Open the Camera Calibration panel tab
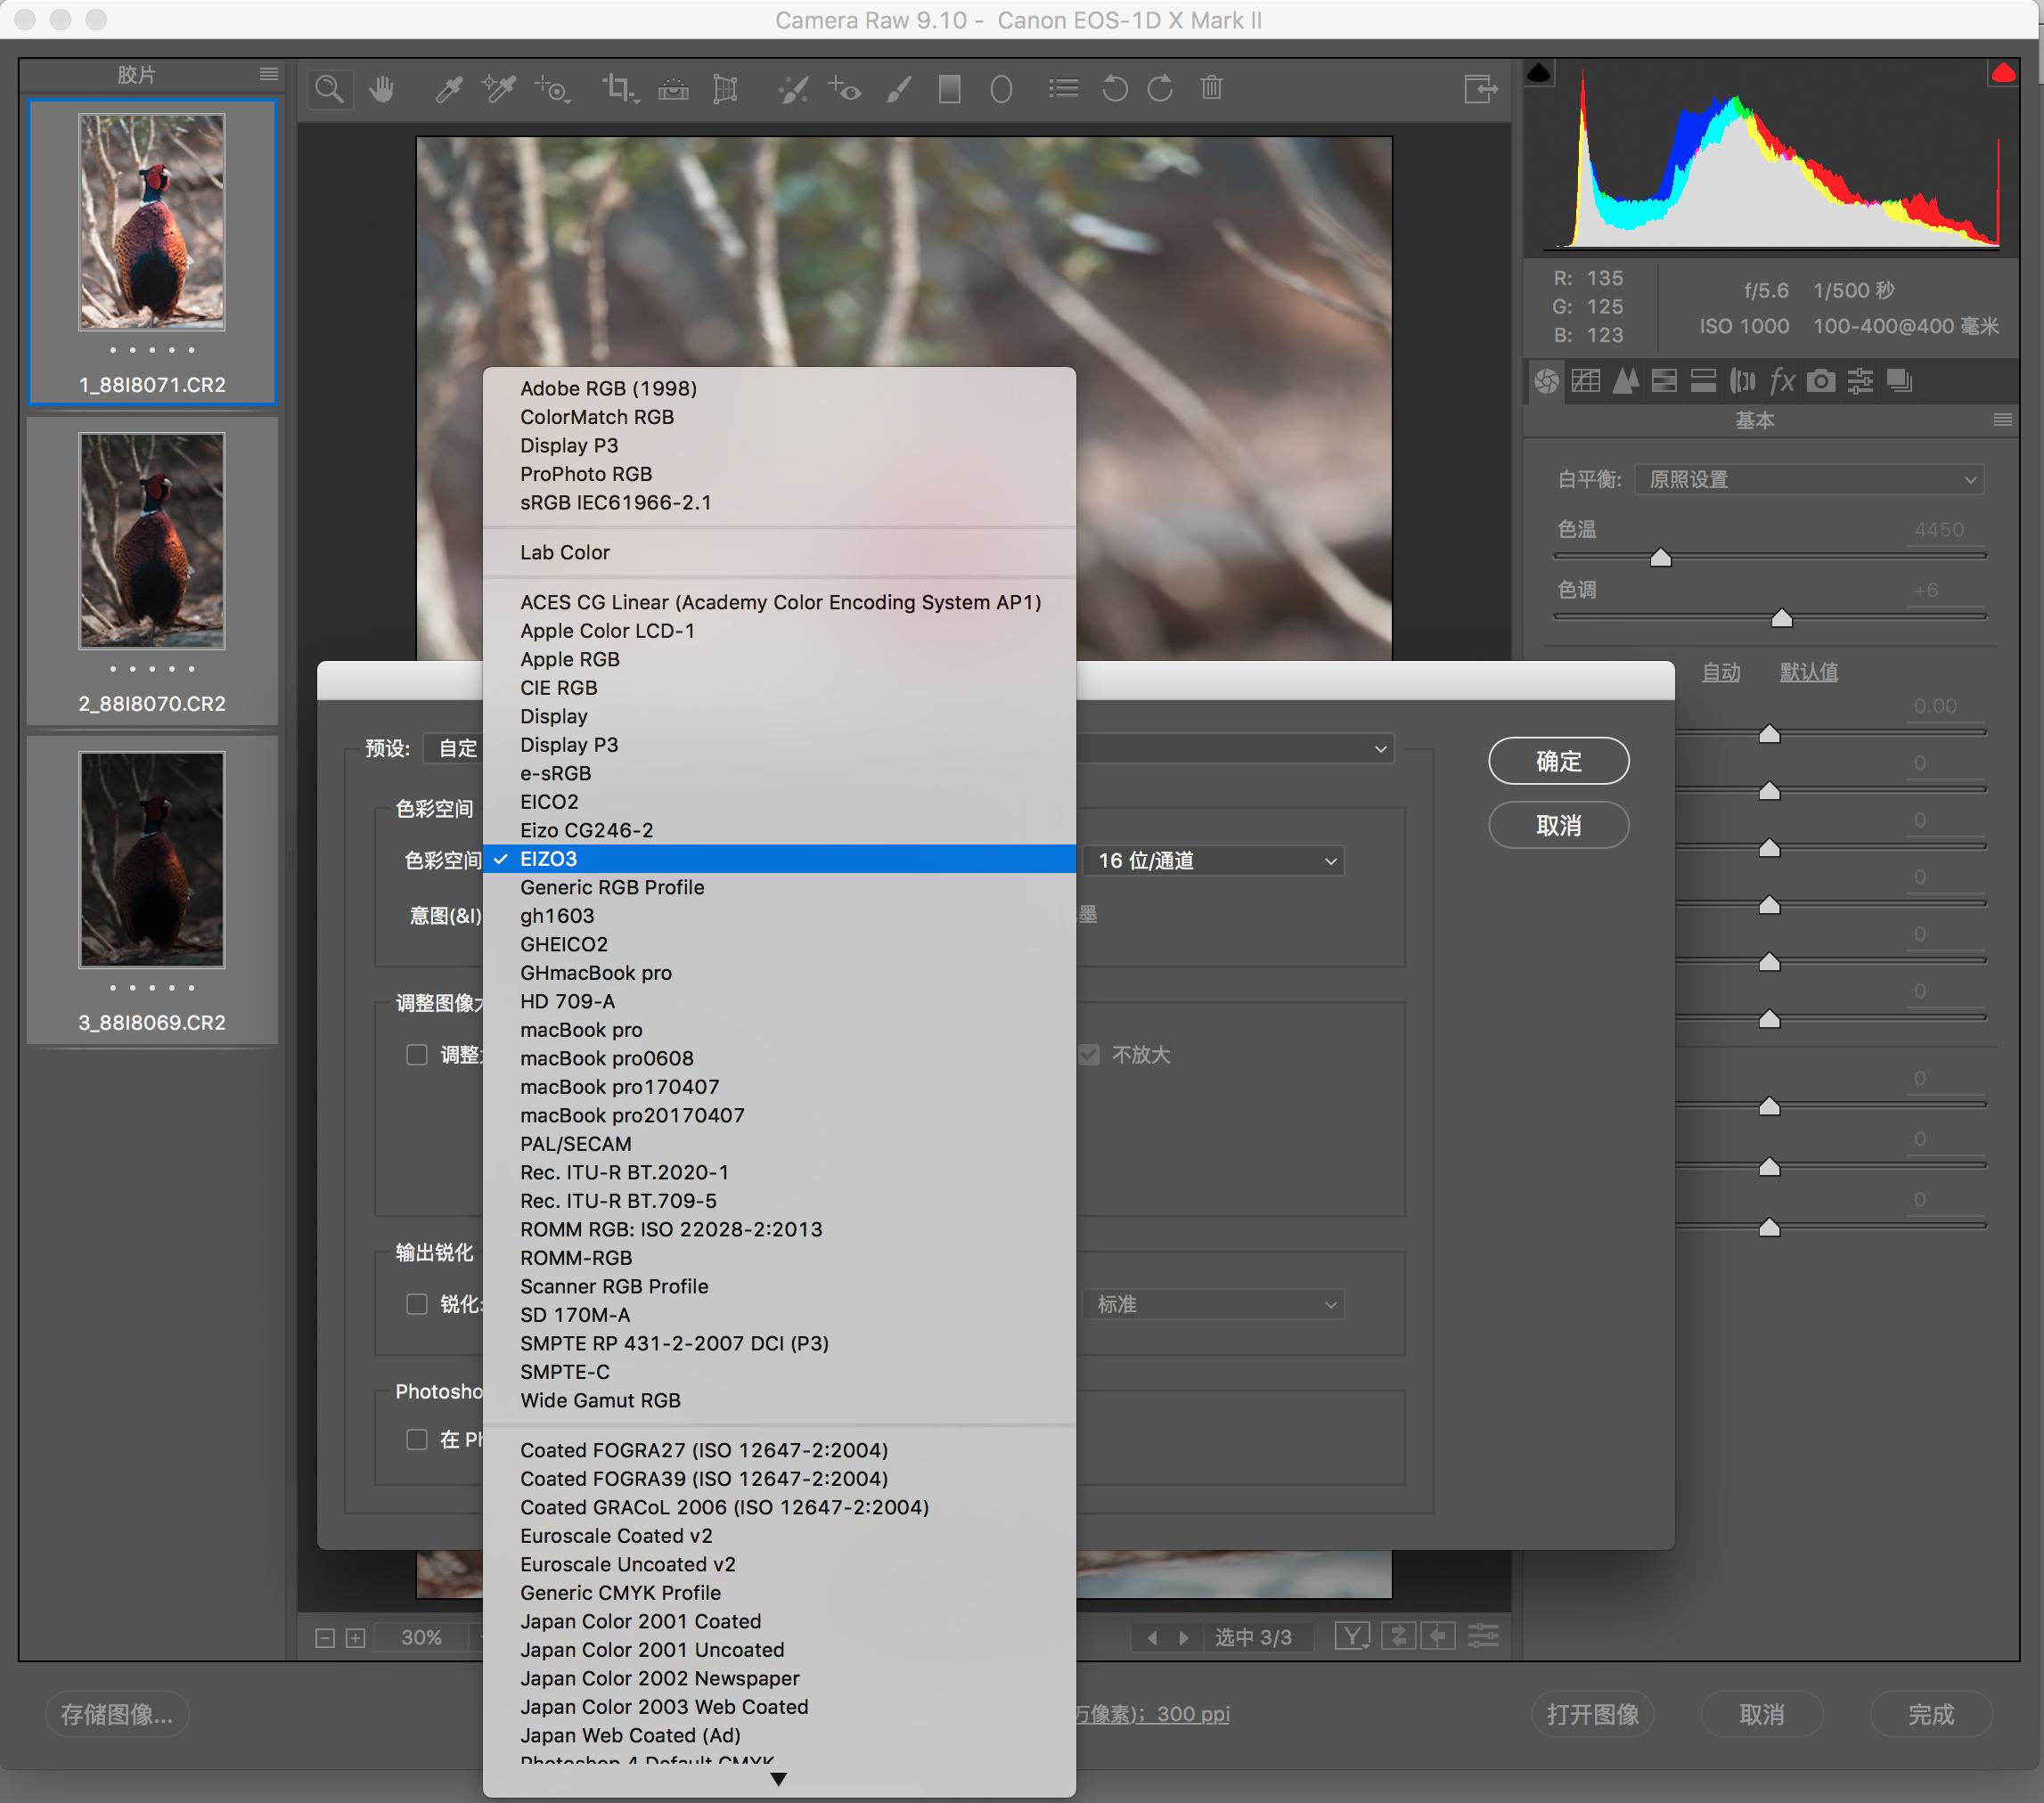The width and height of the screenshot is (2044, 1803). [x=1821, y=381]
